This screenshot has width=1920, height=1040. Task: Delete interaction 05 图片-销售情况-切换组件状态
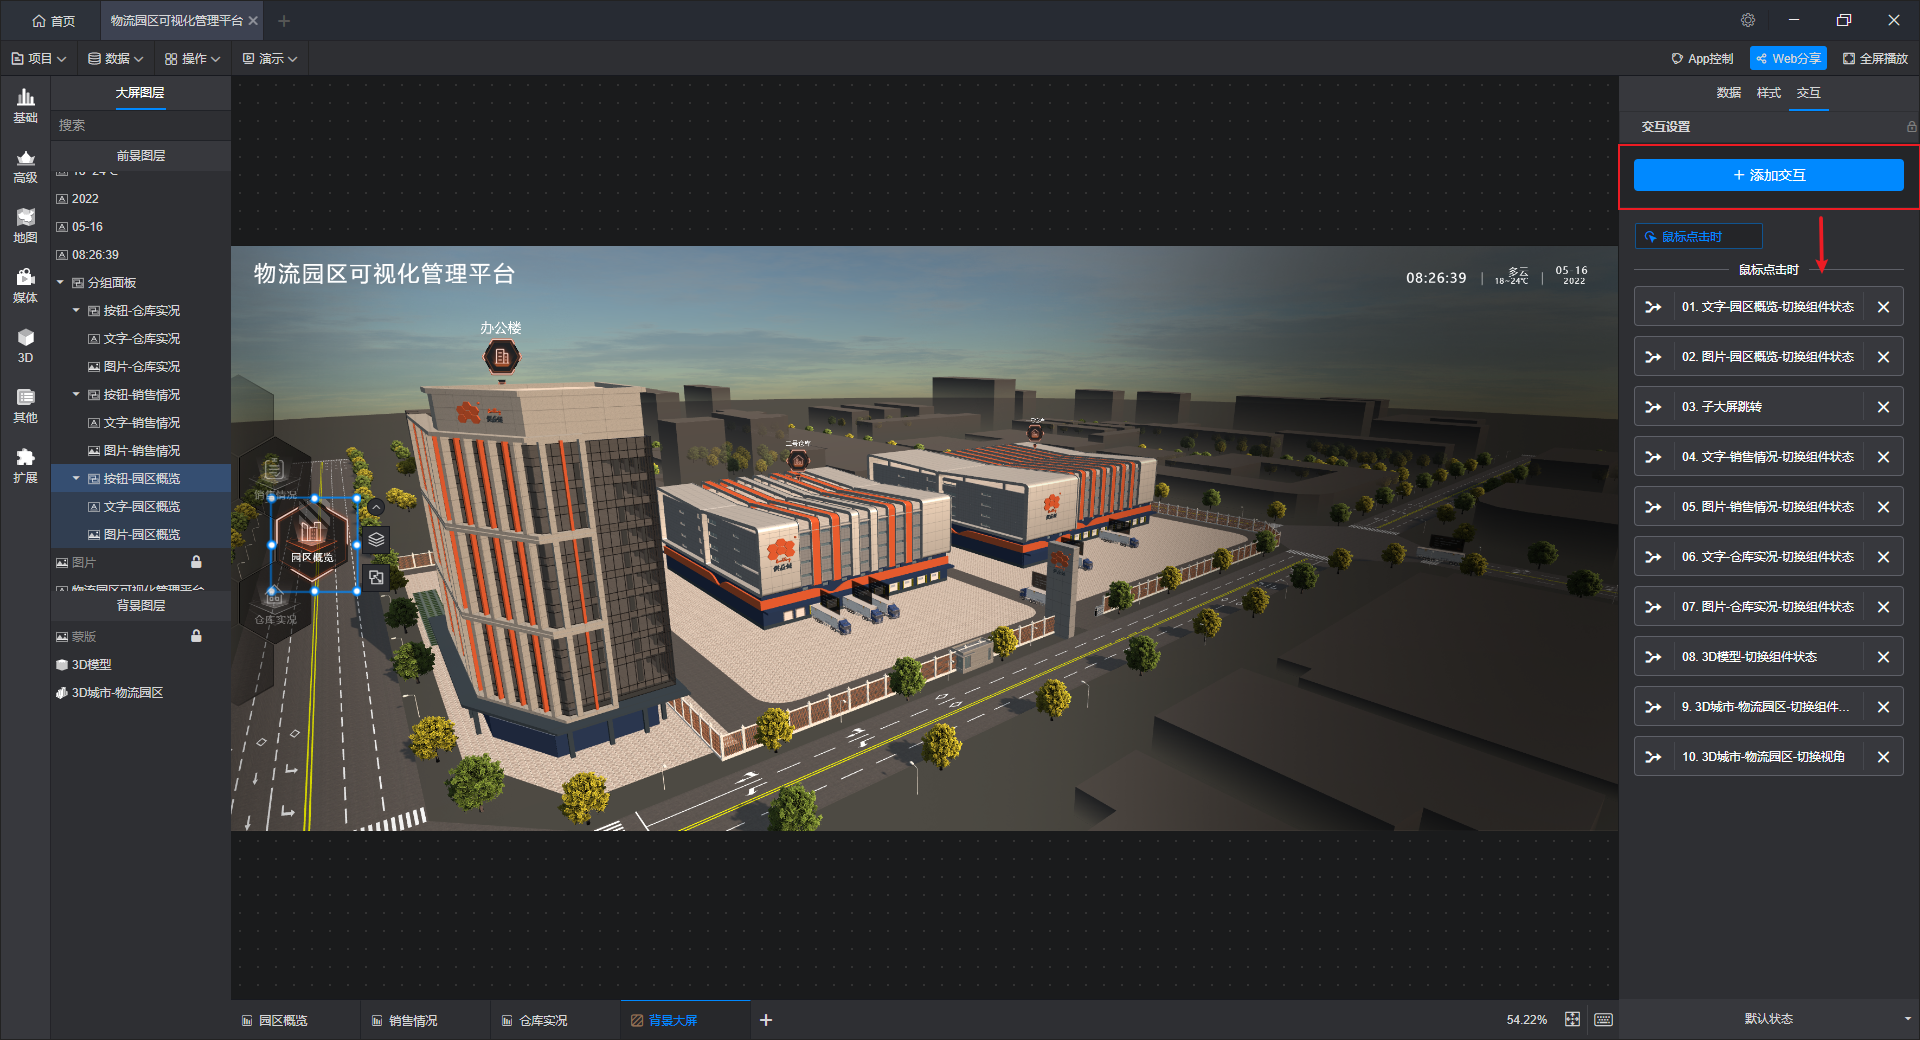tap(1883, 507)
